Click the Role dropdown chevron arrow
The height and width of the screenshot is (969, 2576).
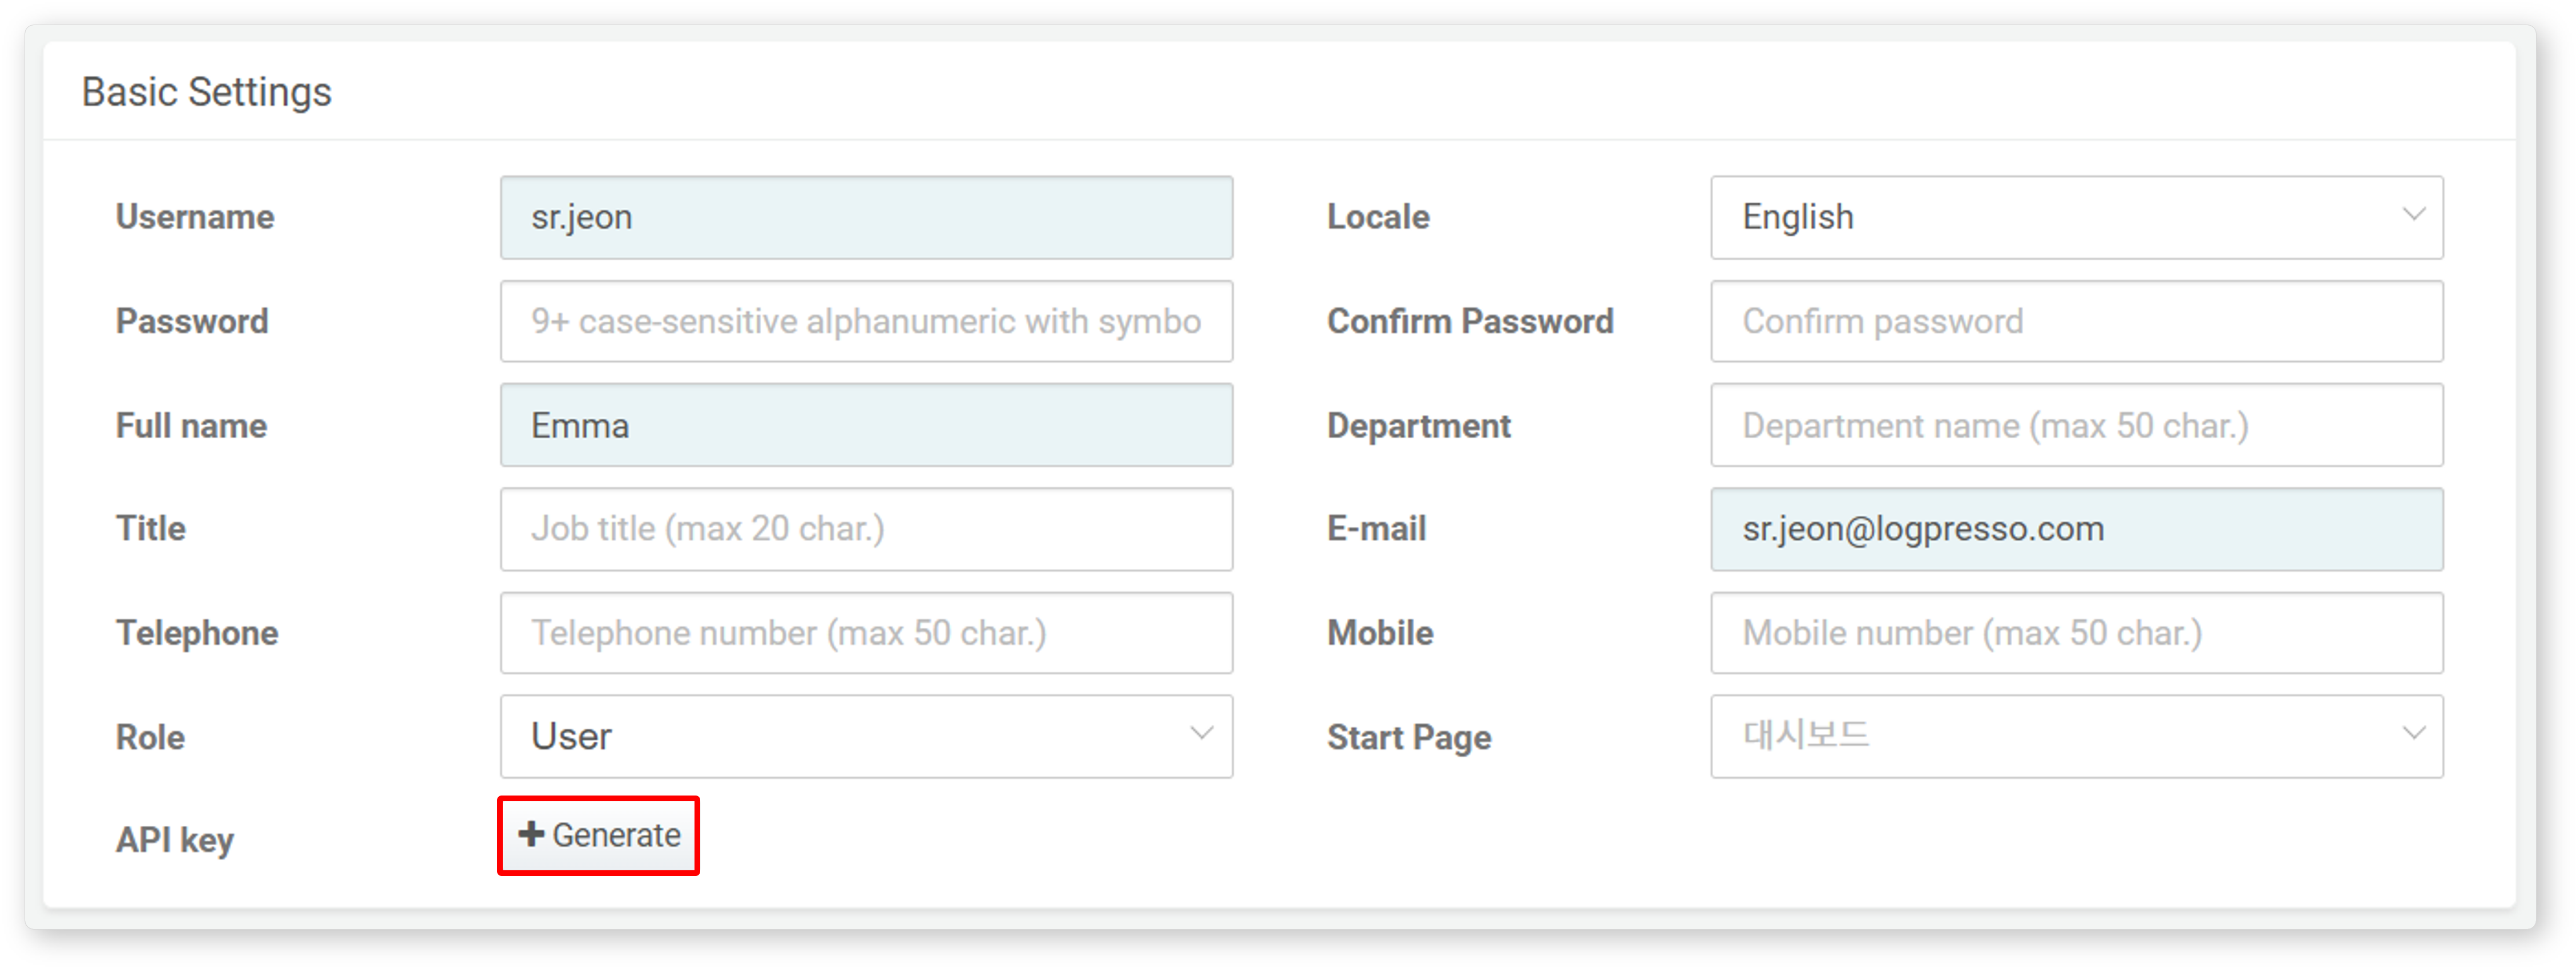(x=1202, y=734)
